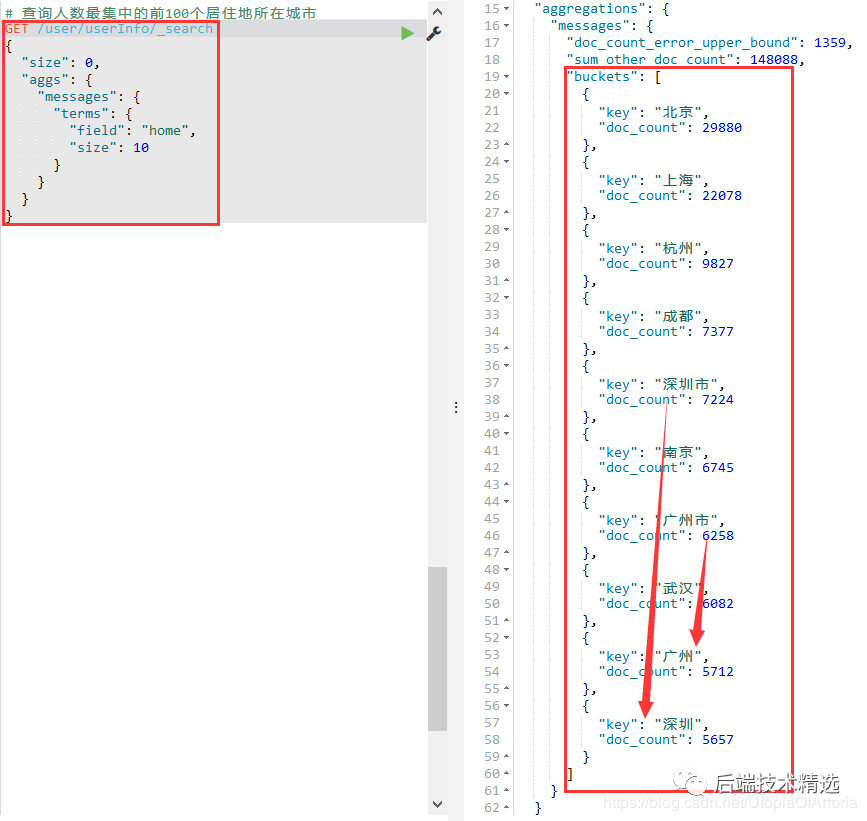Click the editor vertical scrollbar thumb
This screenshot has height=821, width=867.
(437, 649)
